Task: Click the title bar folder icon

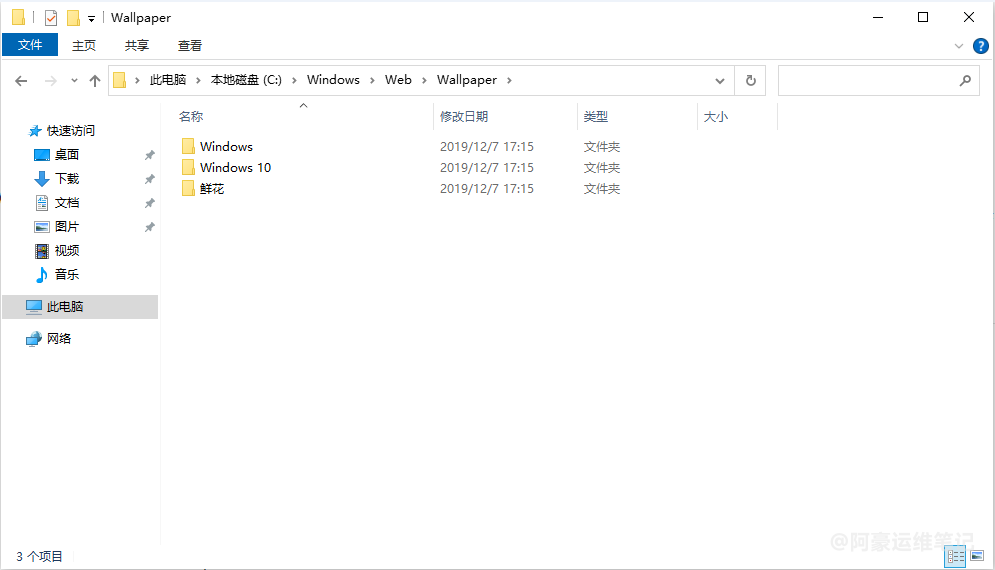Action: pyautogui.click(x=18, y=17)
